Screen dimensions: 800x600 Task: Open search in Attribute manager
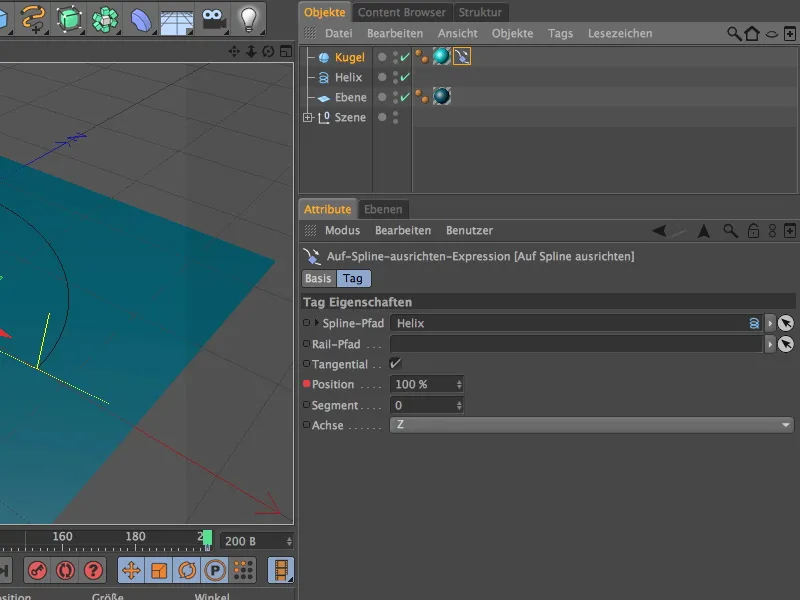click(730, 231)
